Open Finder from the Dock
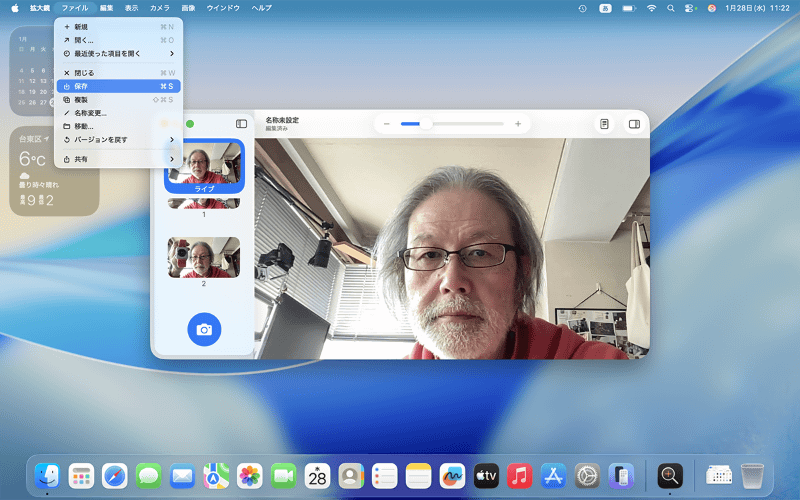800x500 pixels. [x=47, y=477]
